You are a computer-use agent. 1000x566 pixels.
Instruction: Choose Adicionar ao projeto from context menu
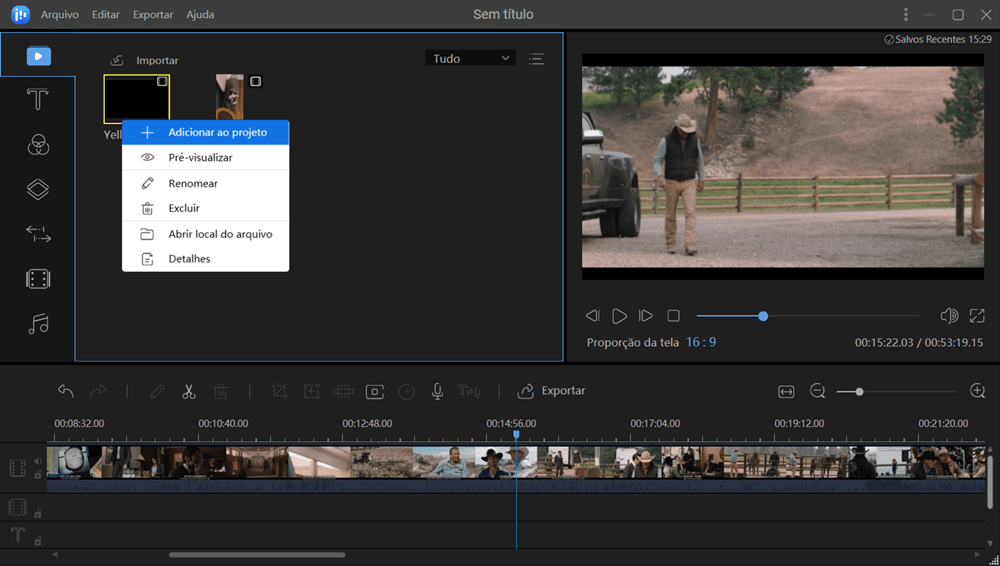click(205, 133)
